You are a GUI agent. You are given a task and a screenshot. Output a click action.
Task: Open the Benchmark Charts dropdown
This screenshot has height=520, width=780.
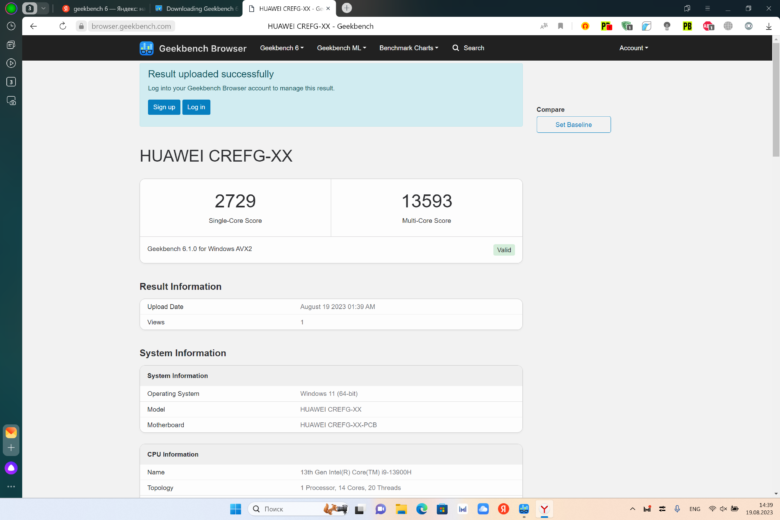click(x=408, y=48)
